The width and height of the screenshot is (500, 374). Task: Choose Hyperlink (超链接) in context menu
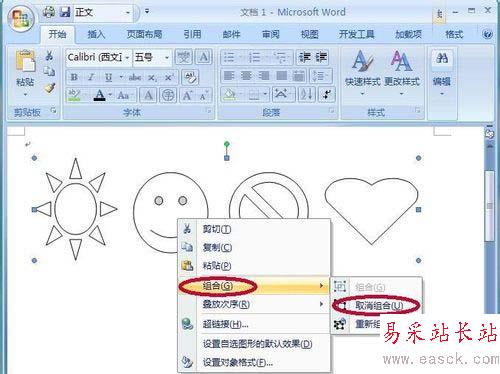click(x=254, y=324)
